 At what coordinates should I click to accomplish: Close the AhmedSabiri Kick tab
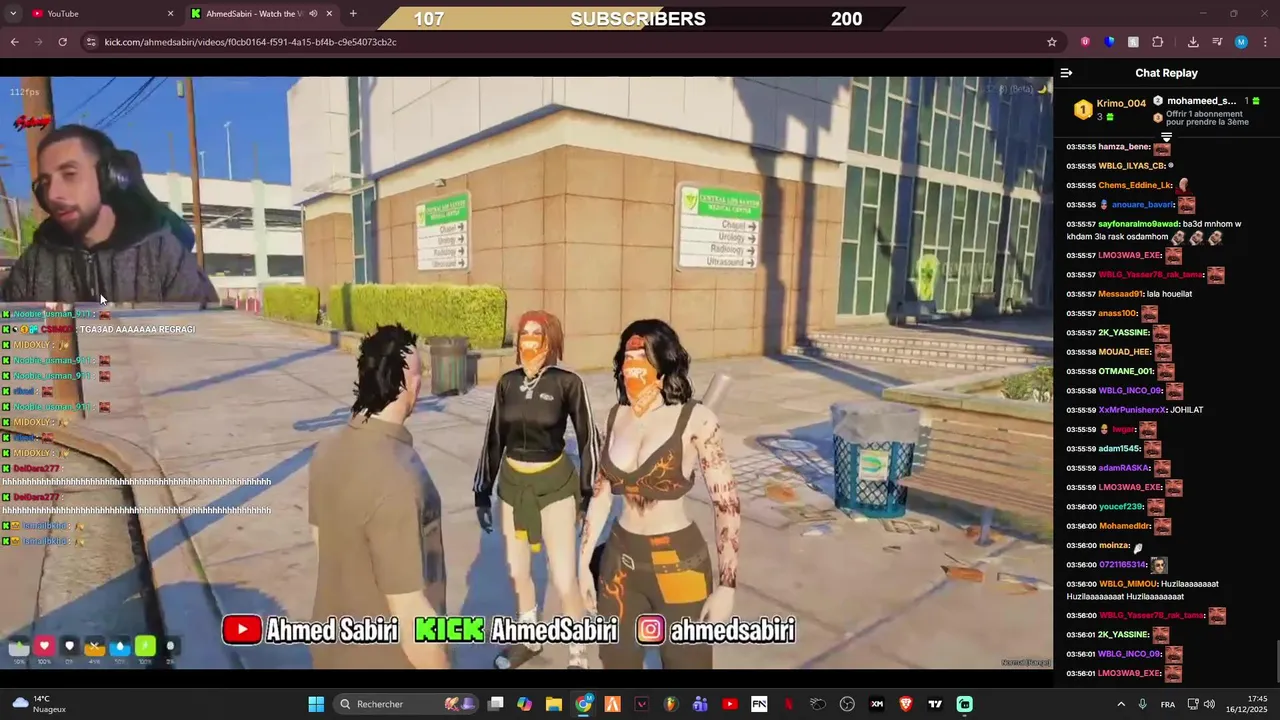[x=329, y=13]
